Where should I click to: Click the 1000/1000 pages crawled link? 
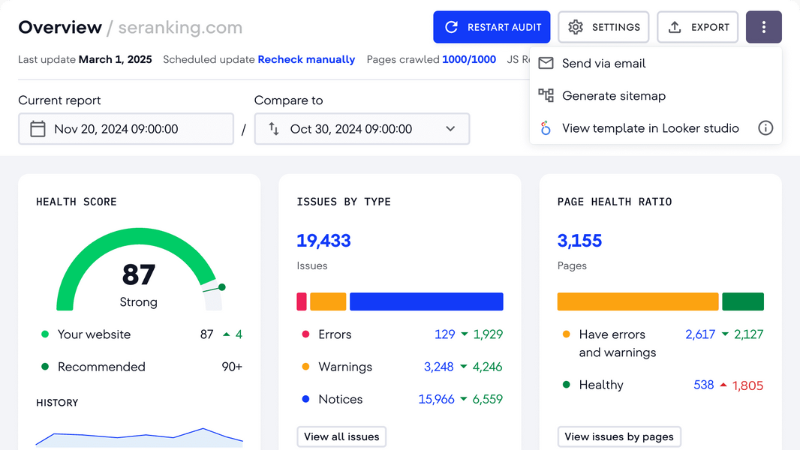pyautogui.click(x=469, y=59)
